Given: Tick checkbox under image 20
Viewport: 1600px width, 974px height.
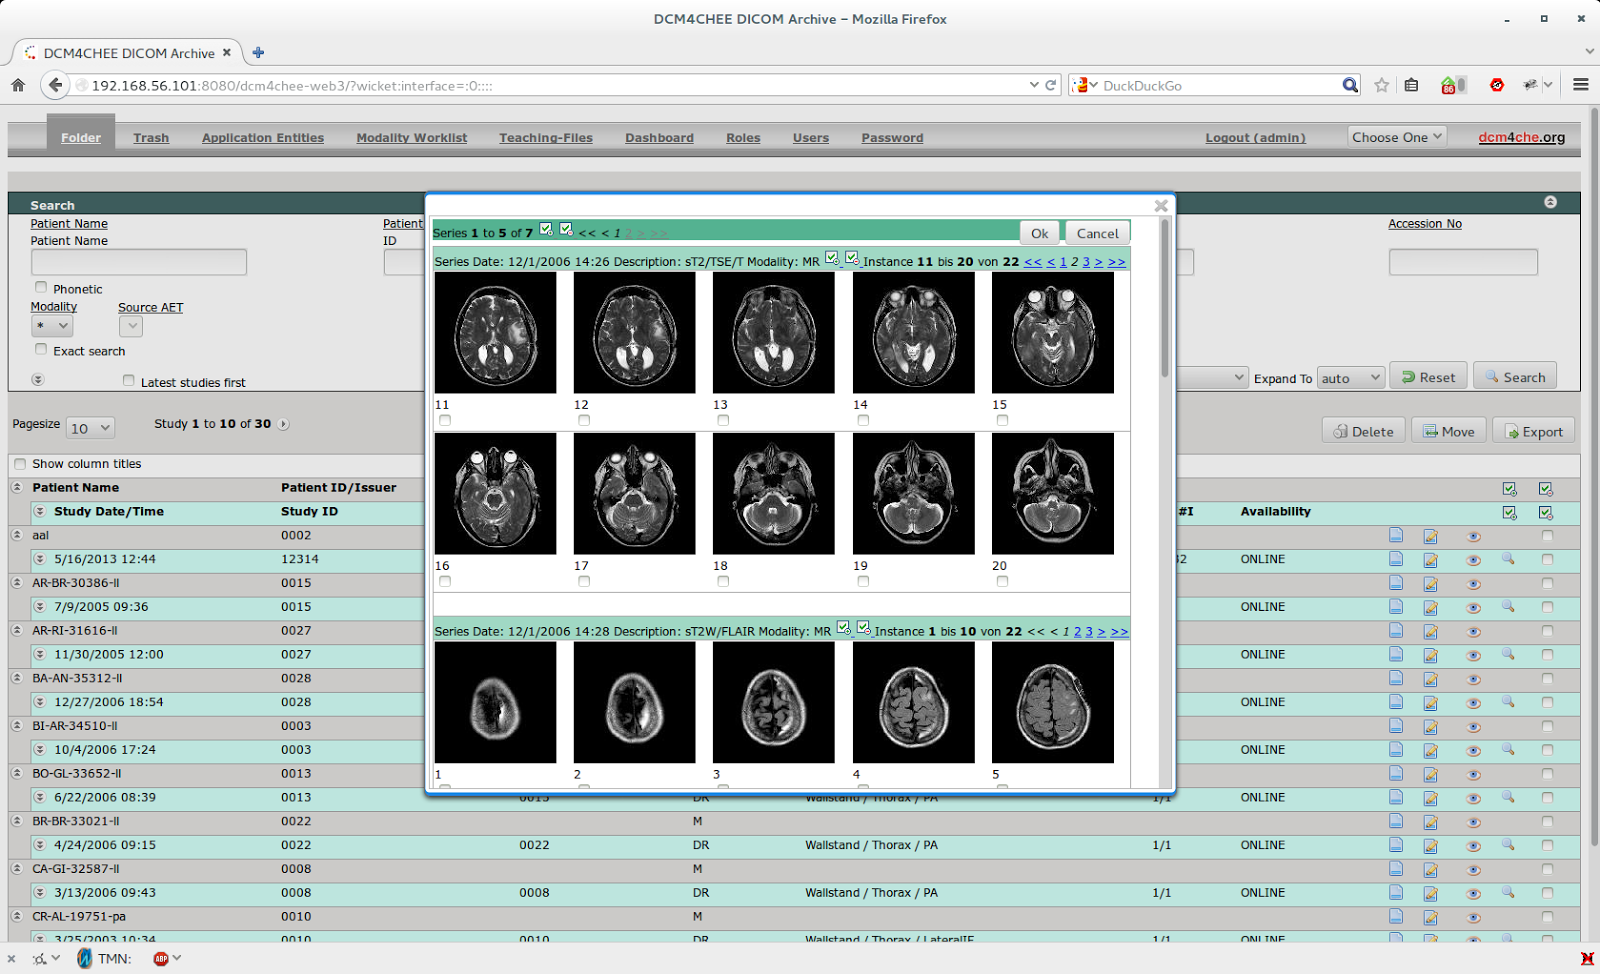Looking at the screenshot, I should [1002, 581].
